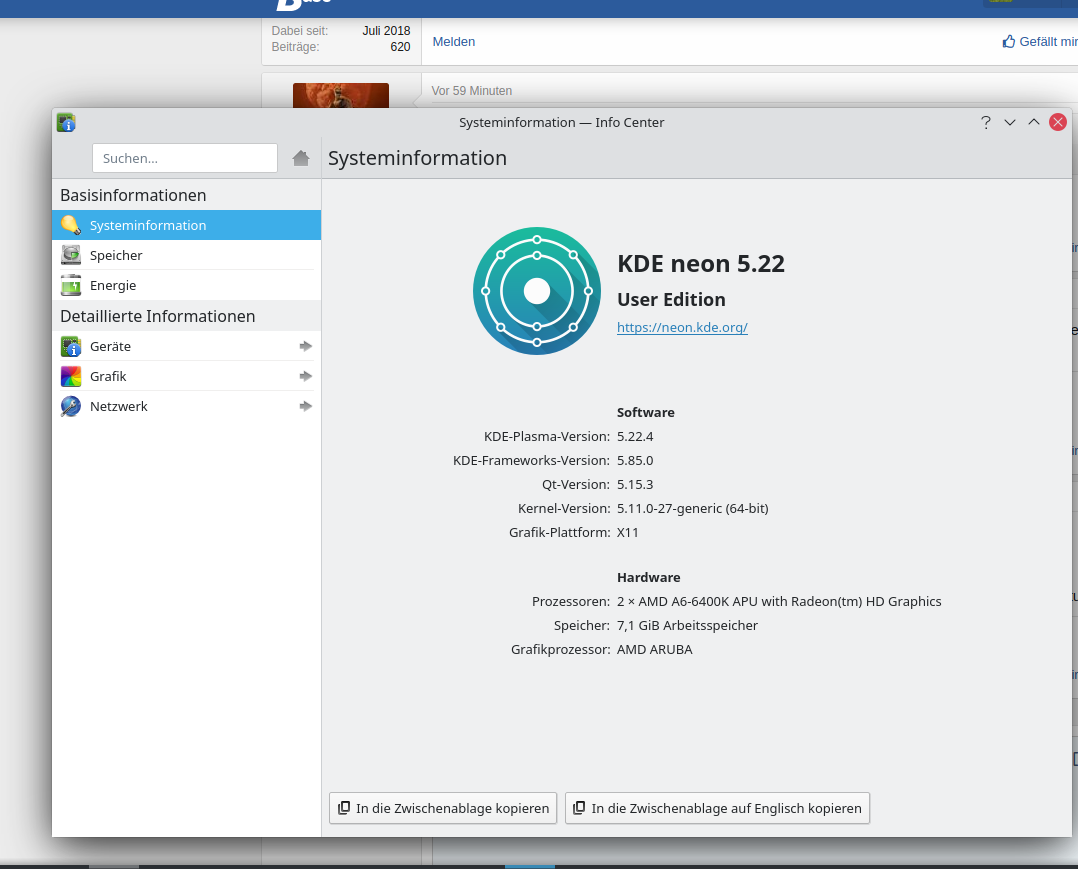The width and height of the screenshot is (1078, 869).
Task: Click the home icon beside the search field
Action: (x=300, y=158)
